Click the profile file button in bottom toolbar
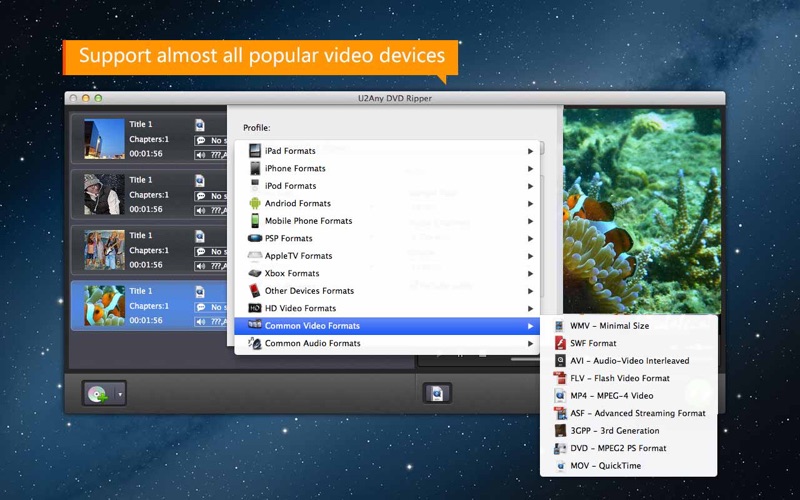 click(437, 393)
